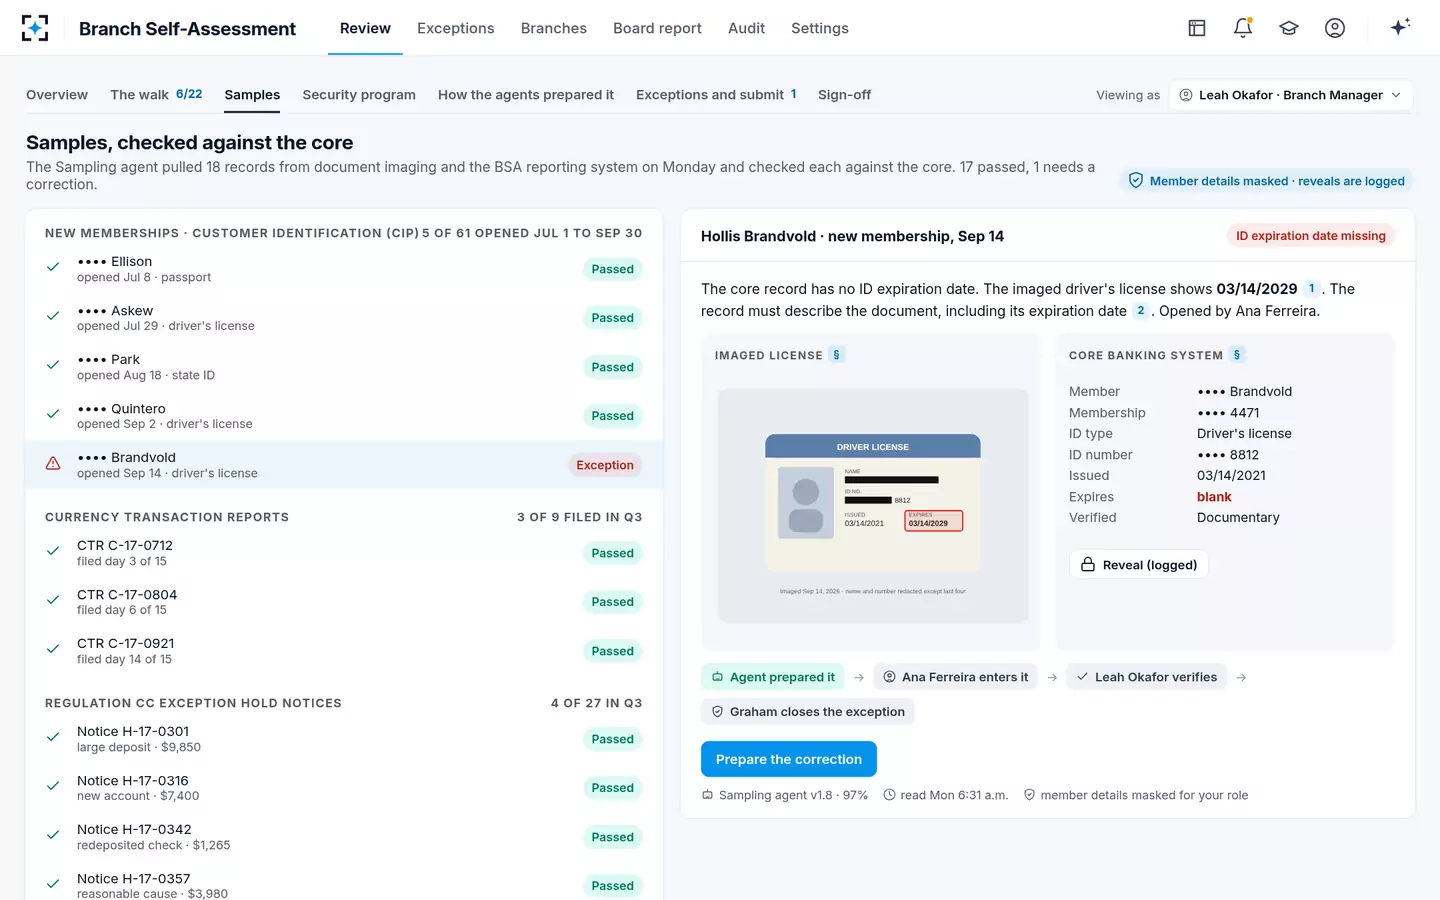Go to the Sign-off sub-tab
1440x900 pixels.
point(844,95)
